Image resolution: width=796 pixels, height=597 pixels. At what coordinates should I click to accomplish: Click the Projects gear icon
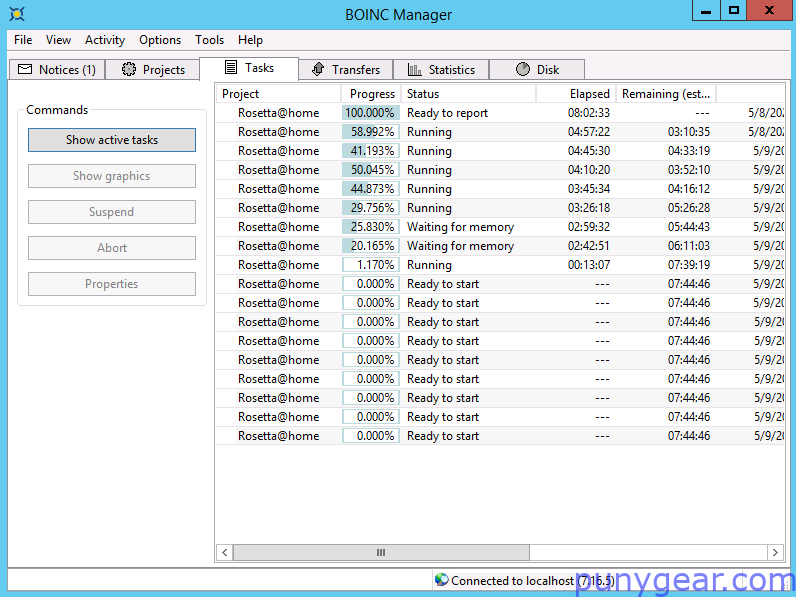pyautogui.click(x=129, y=69)
